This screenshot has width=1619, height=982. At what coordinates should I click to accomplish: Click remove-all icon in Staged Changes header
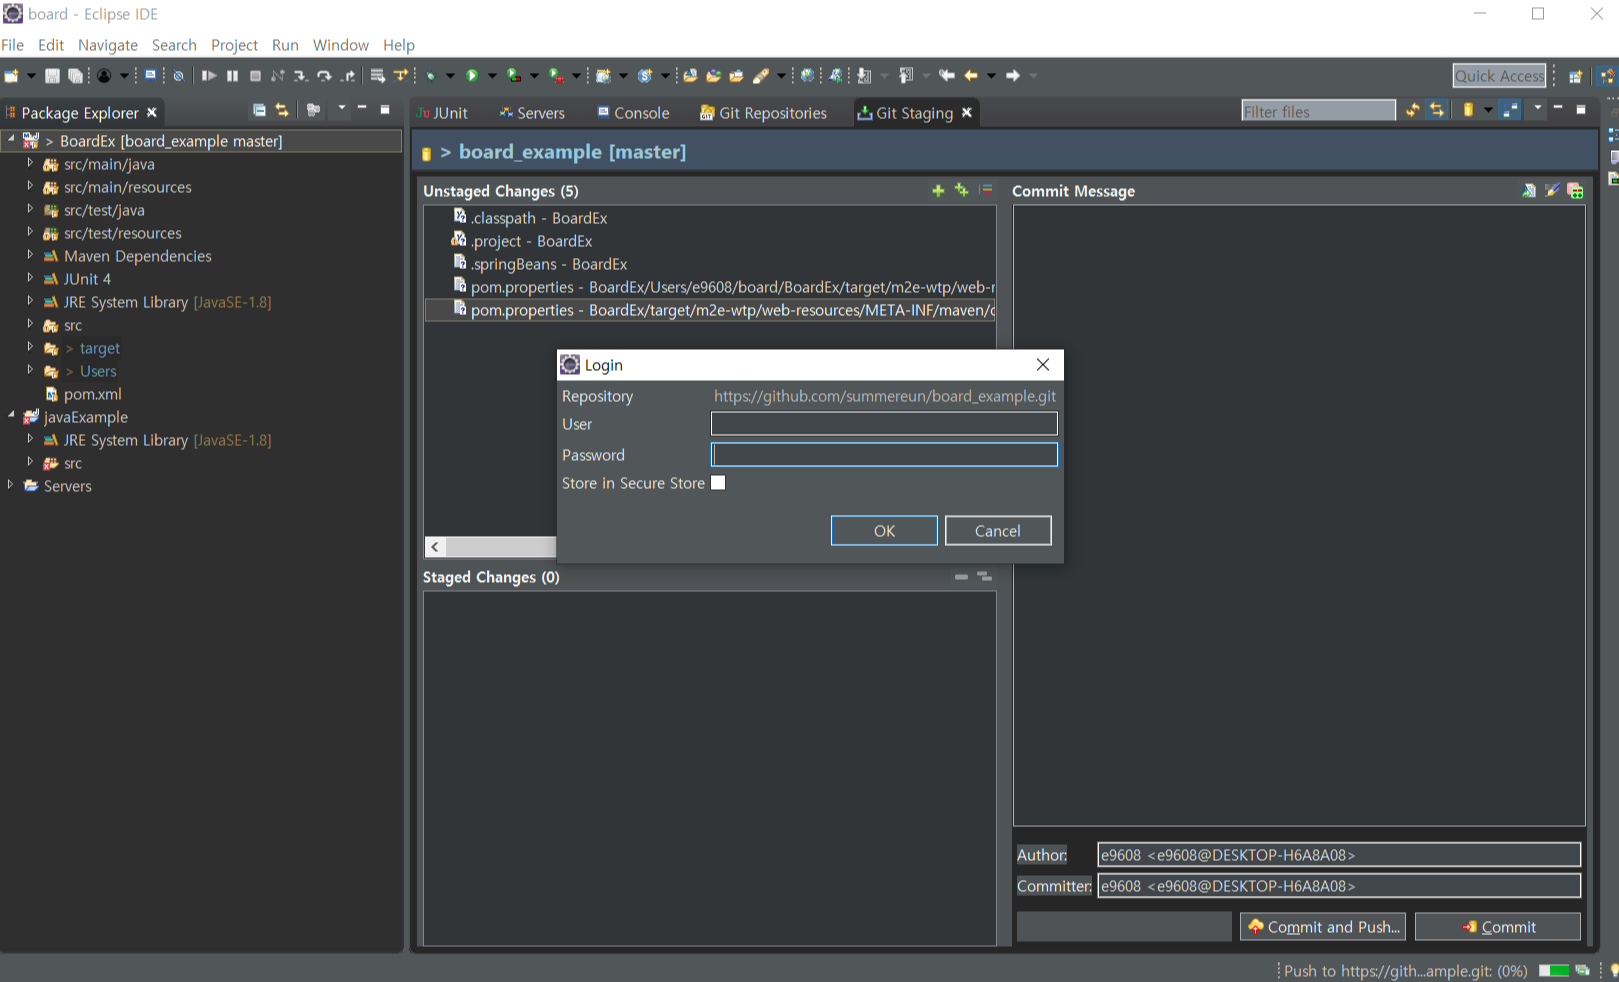coord(984,576)
